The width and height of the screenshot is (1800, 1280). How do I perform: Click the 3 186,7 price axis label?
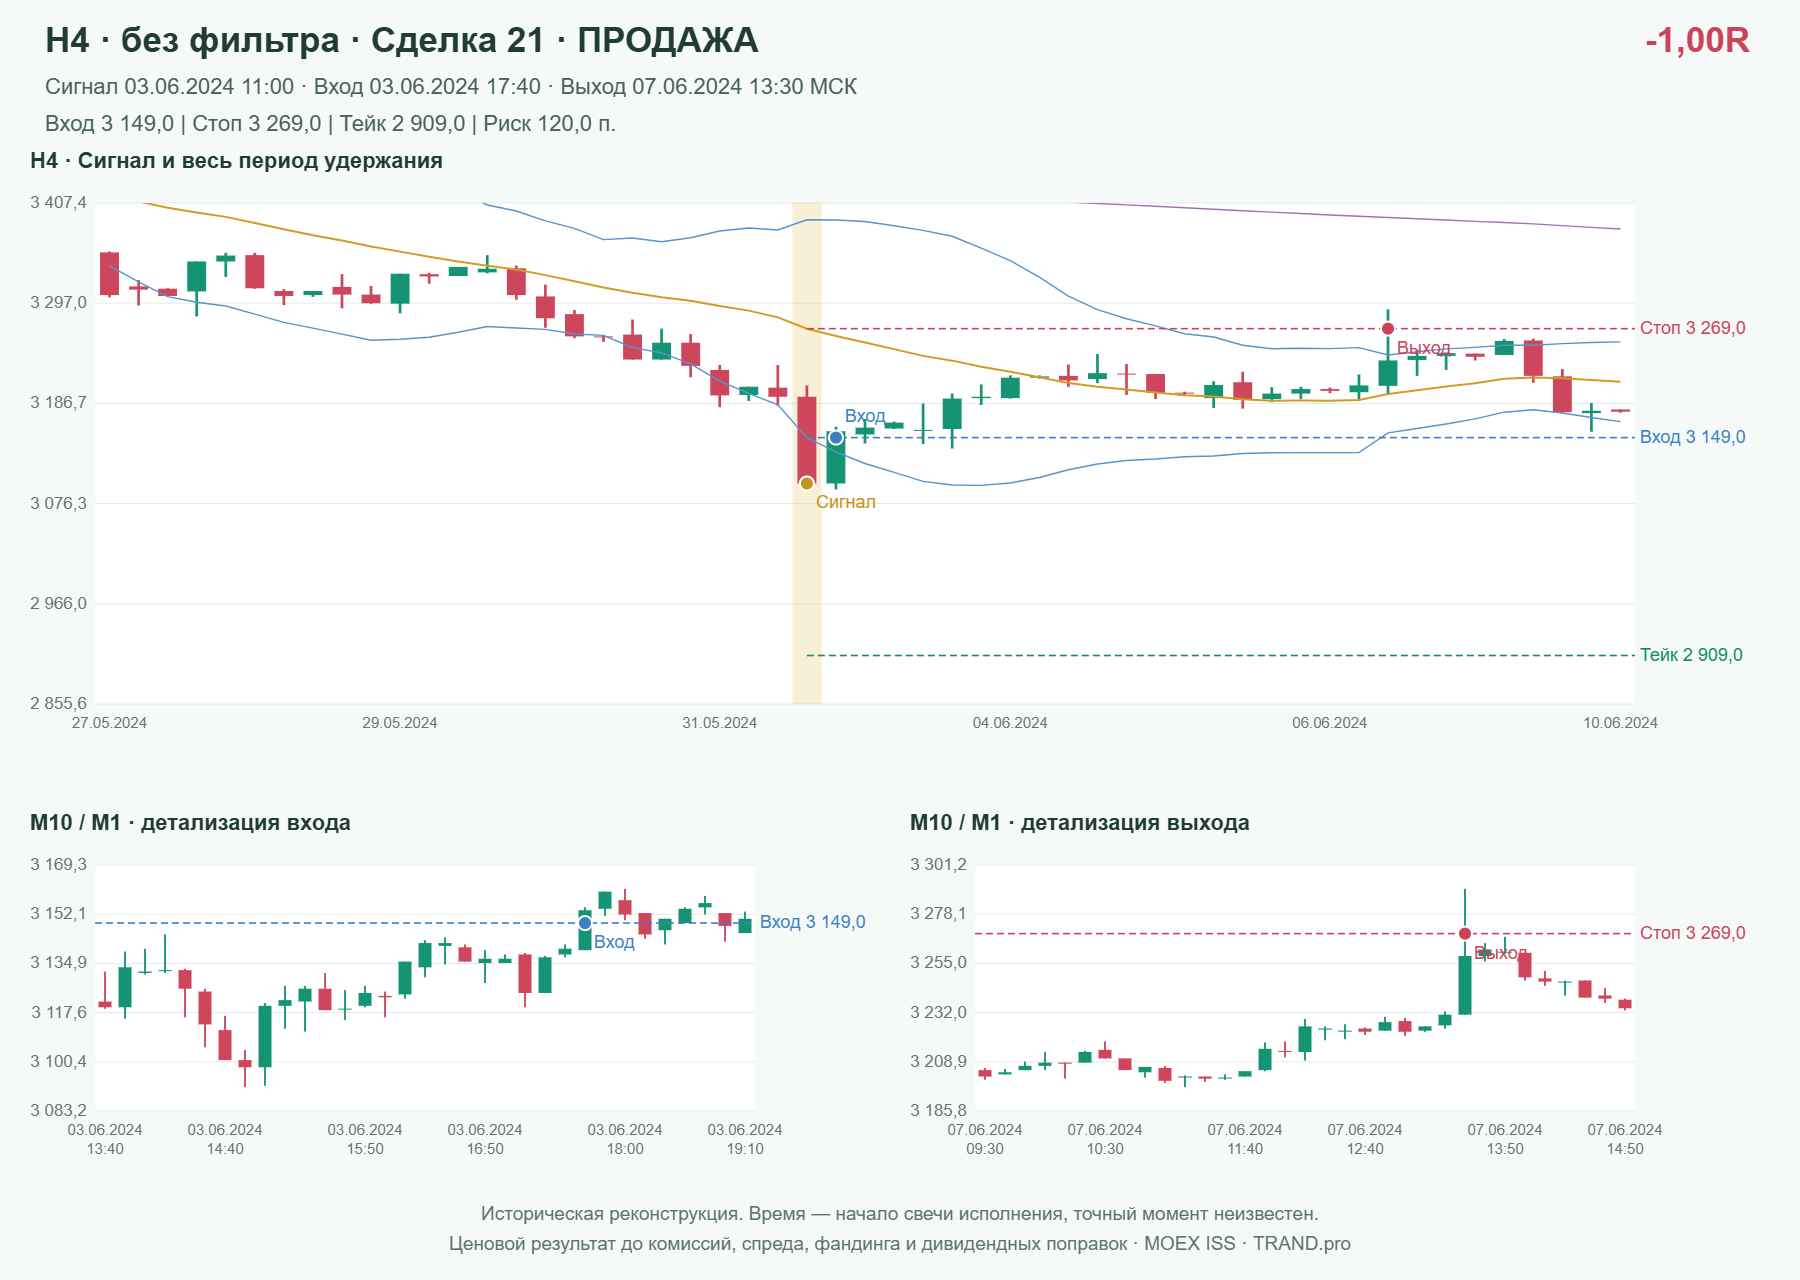[59, 403]
